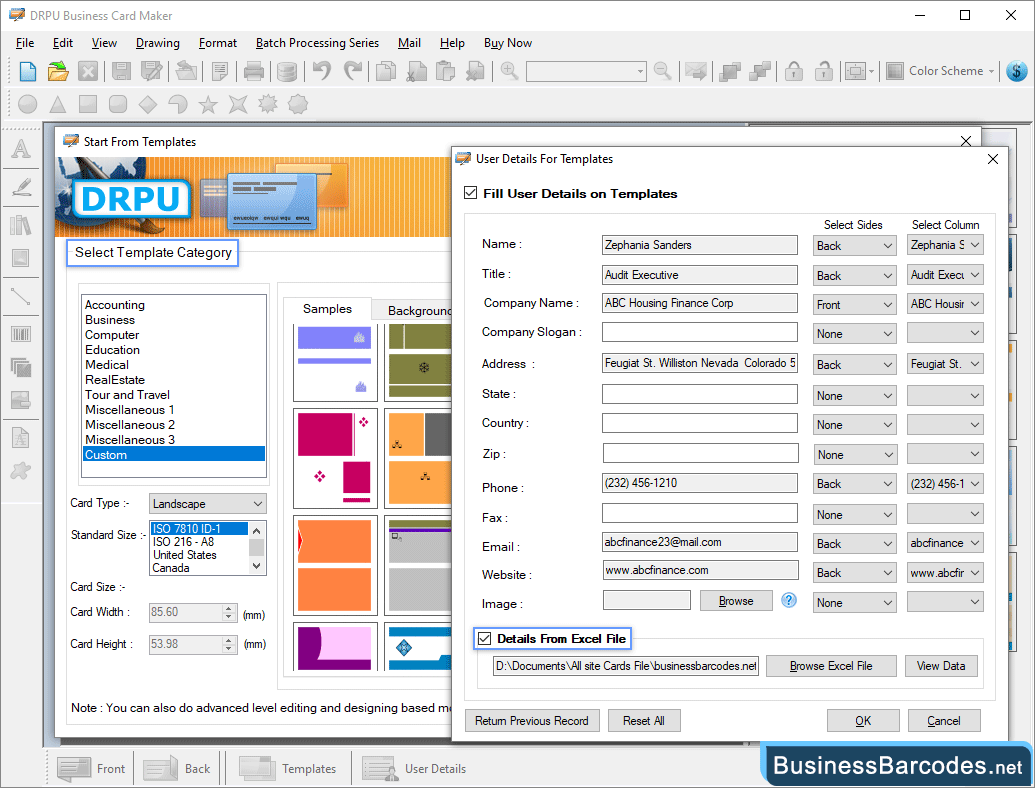Screen dimensions: 1035x788
Task: Cancel the User Details For Templates dialog
Action: click(x=944, y=721)
